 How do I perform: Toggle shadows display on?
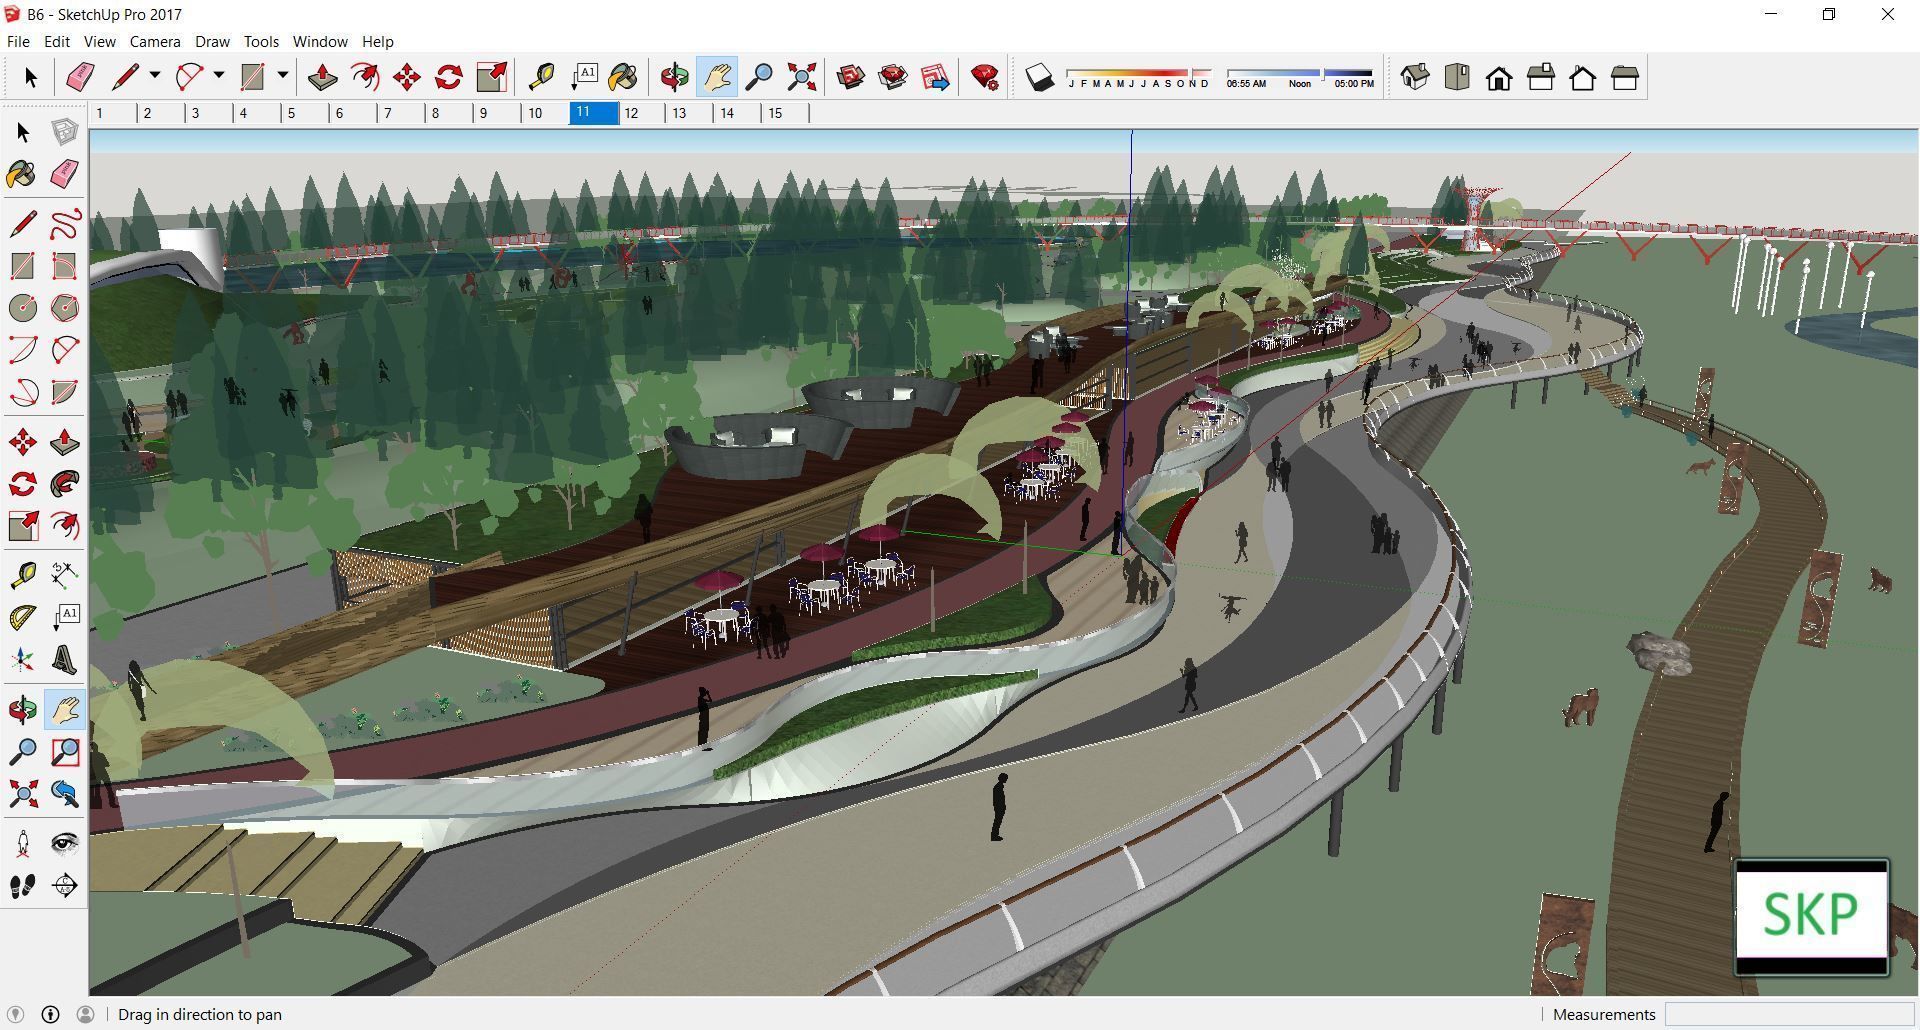[1040, 74]
